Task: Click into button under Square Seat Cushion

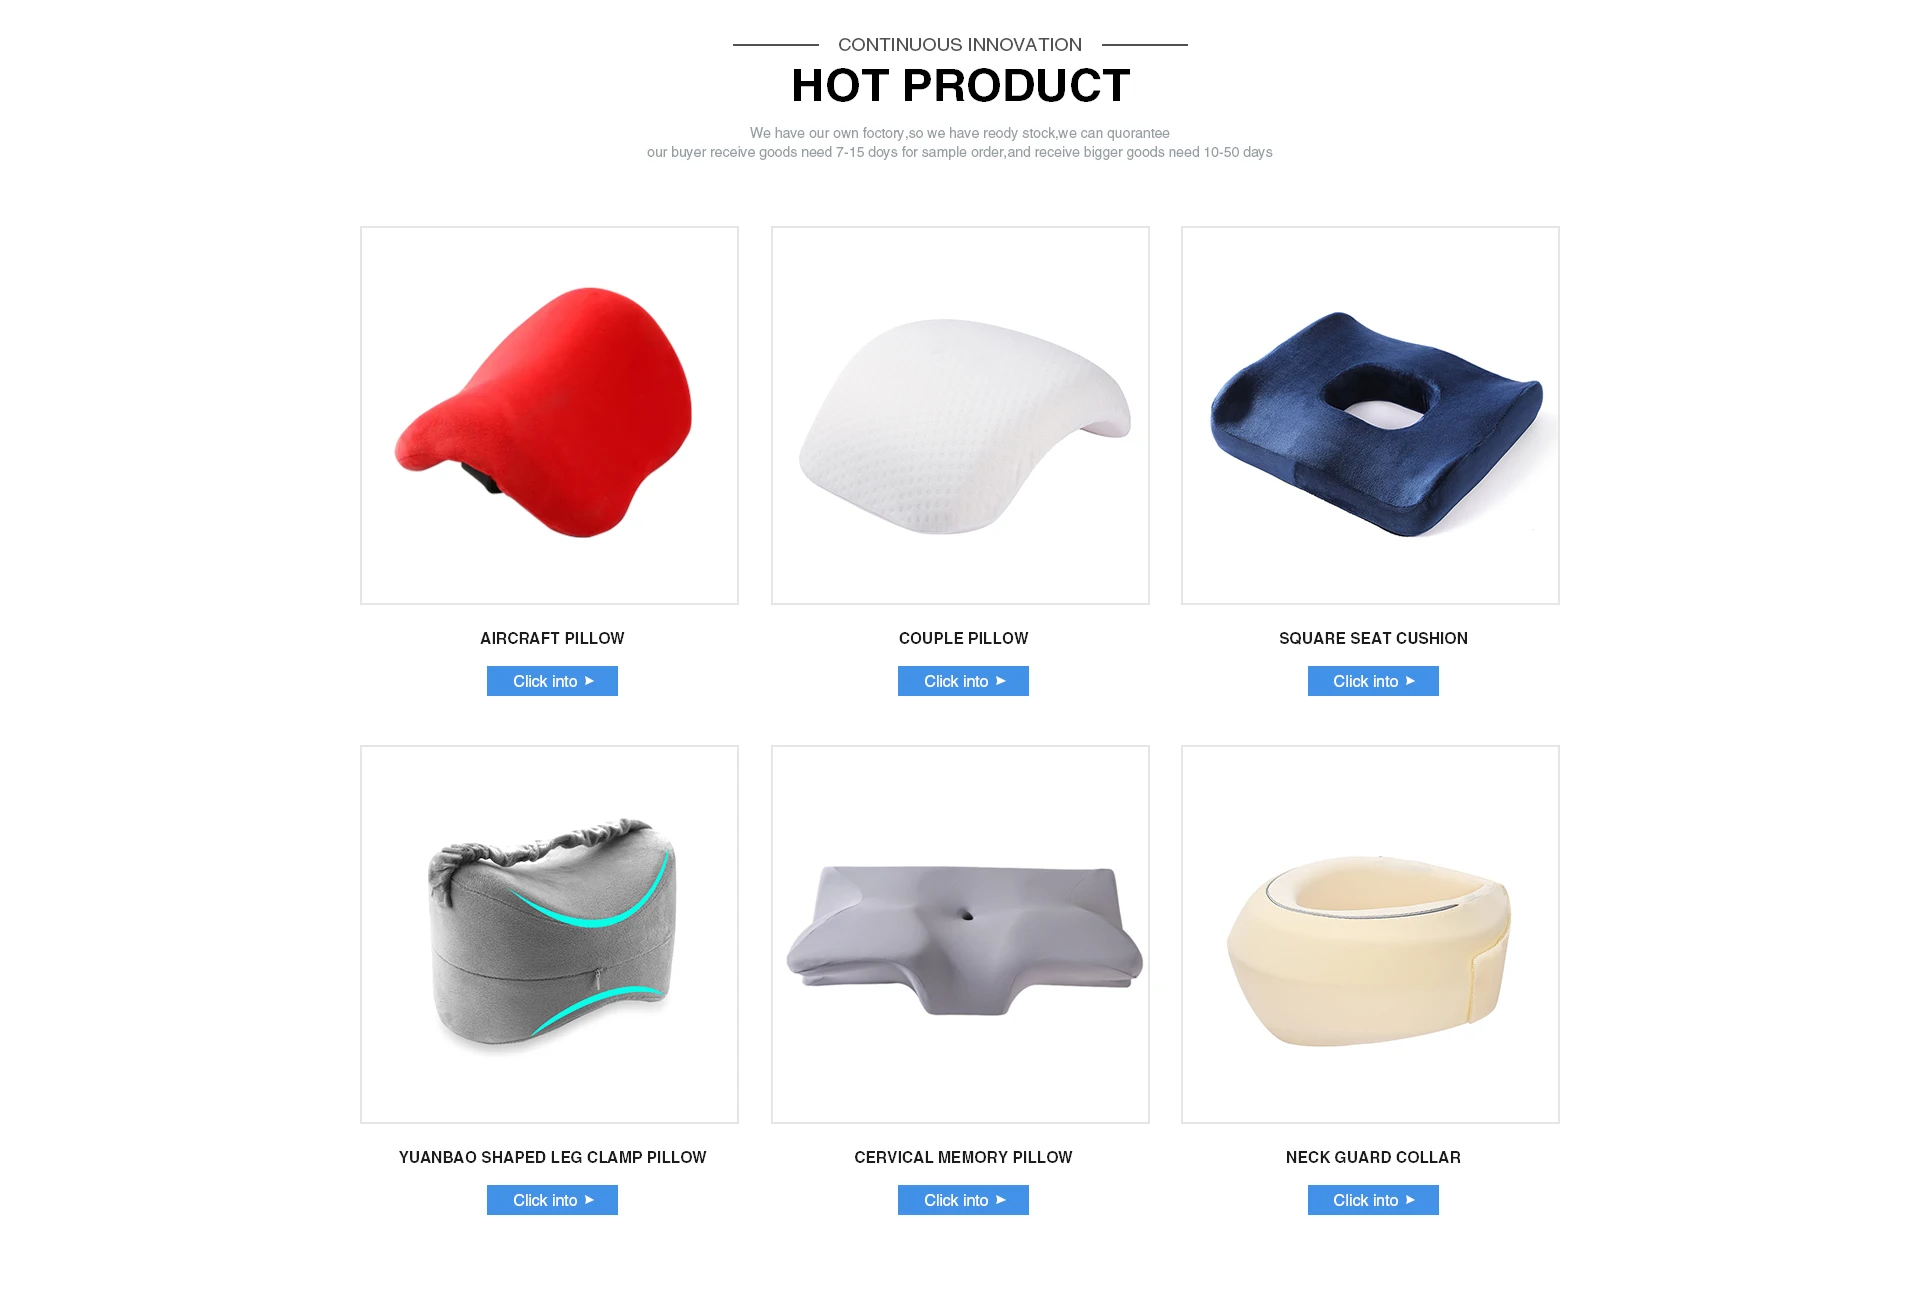Action: (x=1373, y=681)
